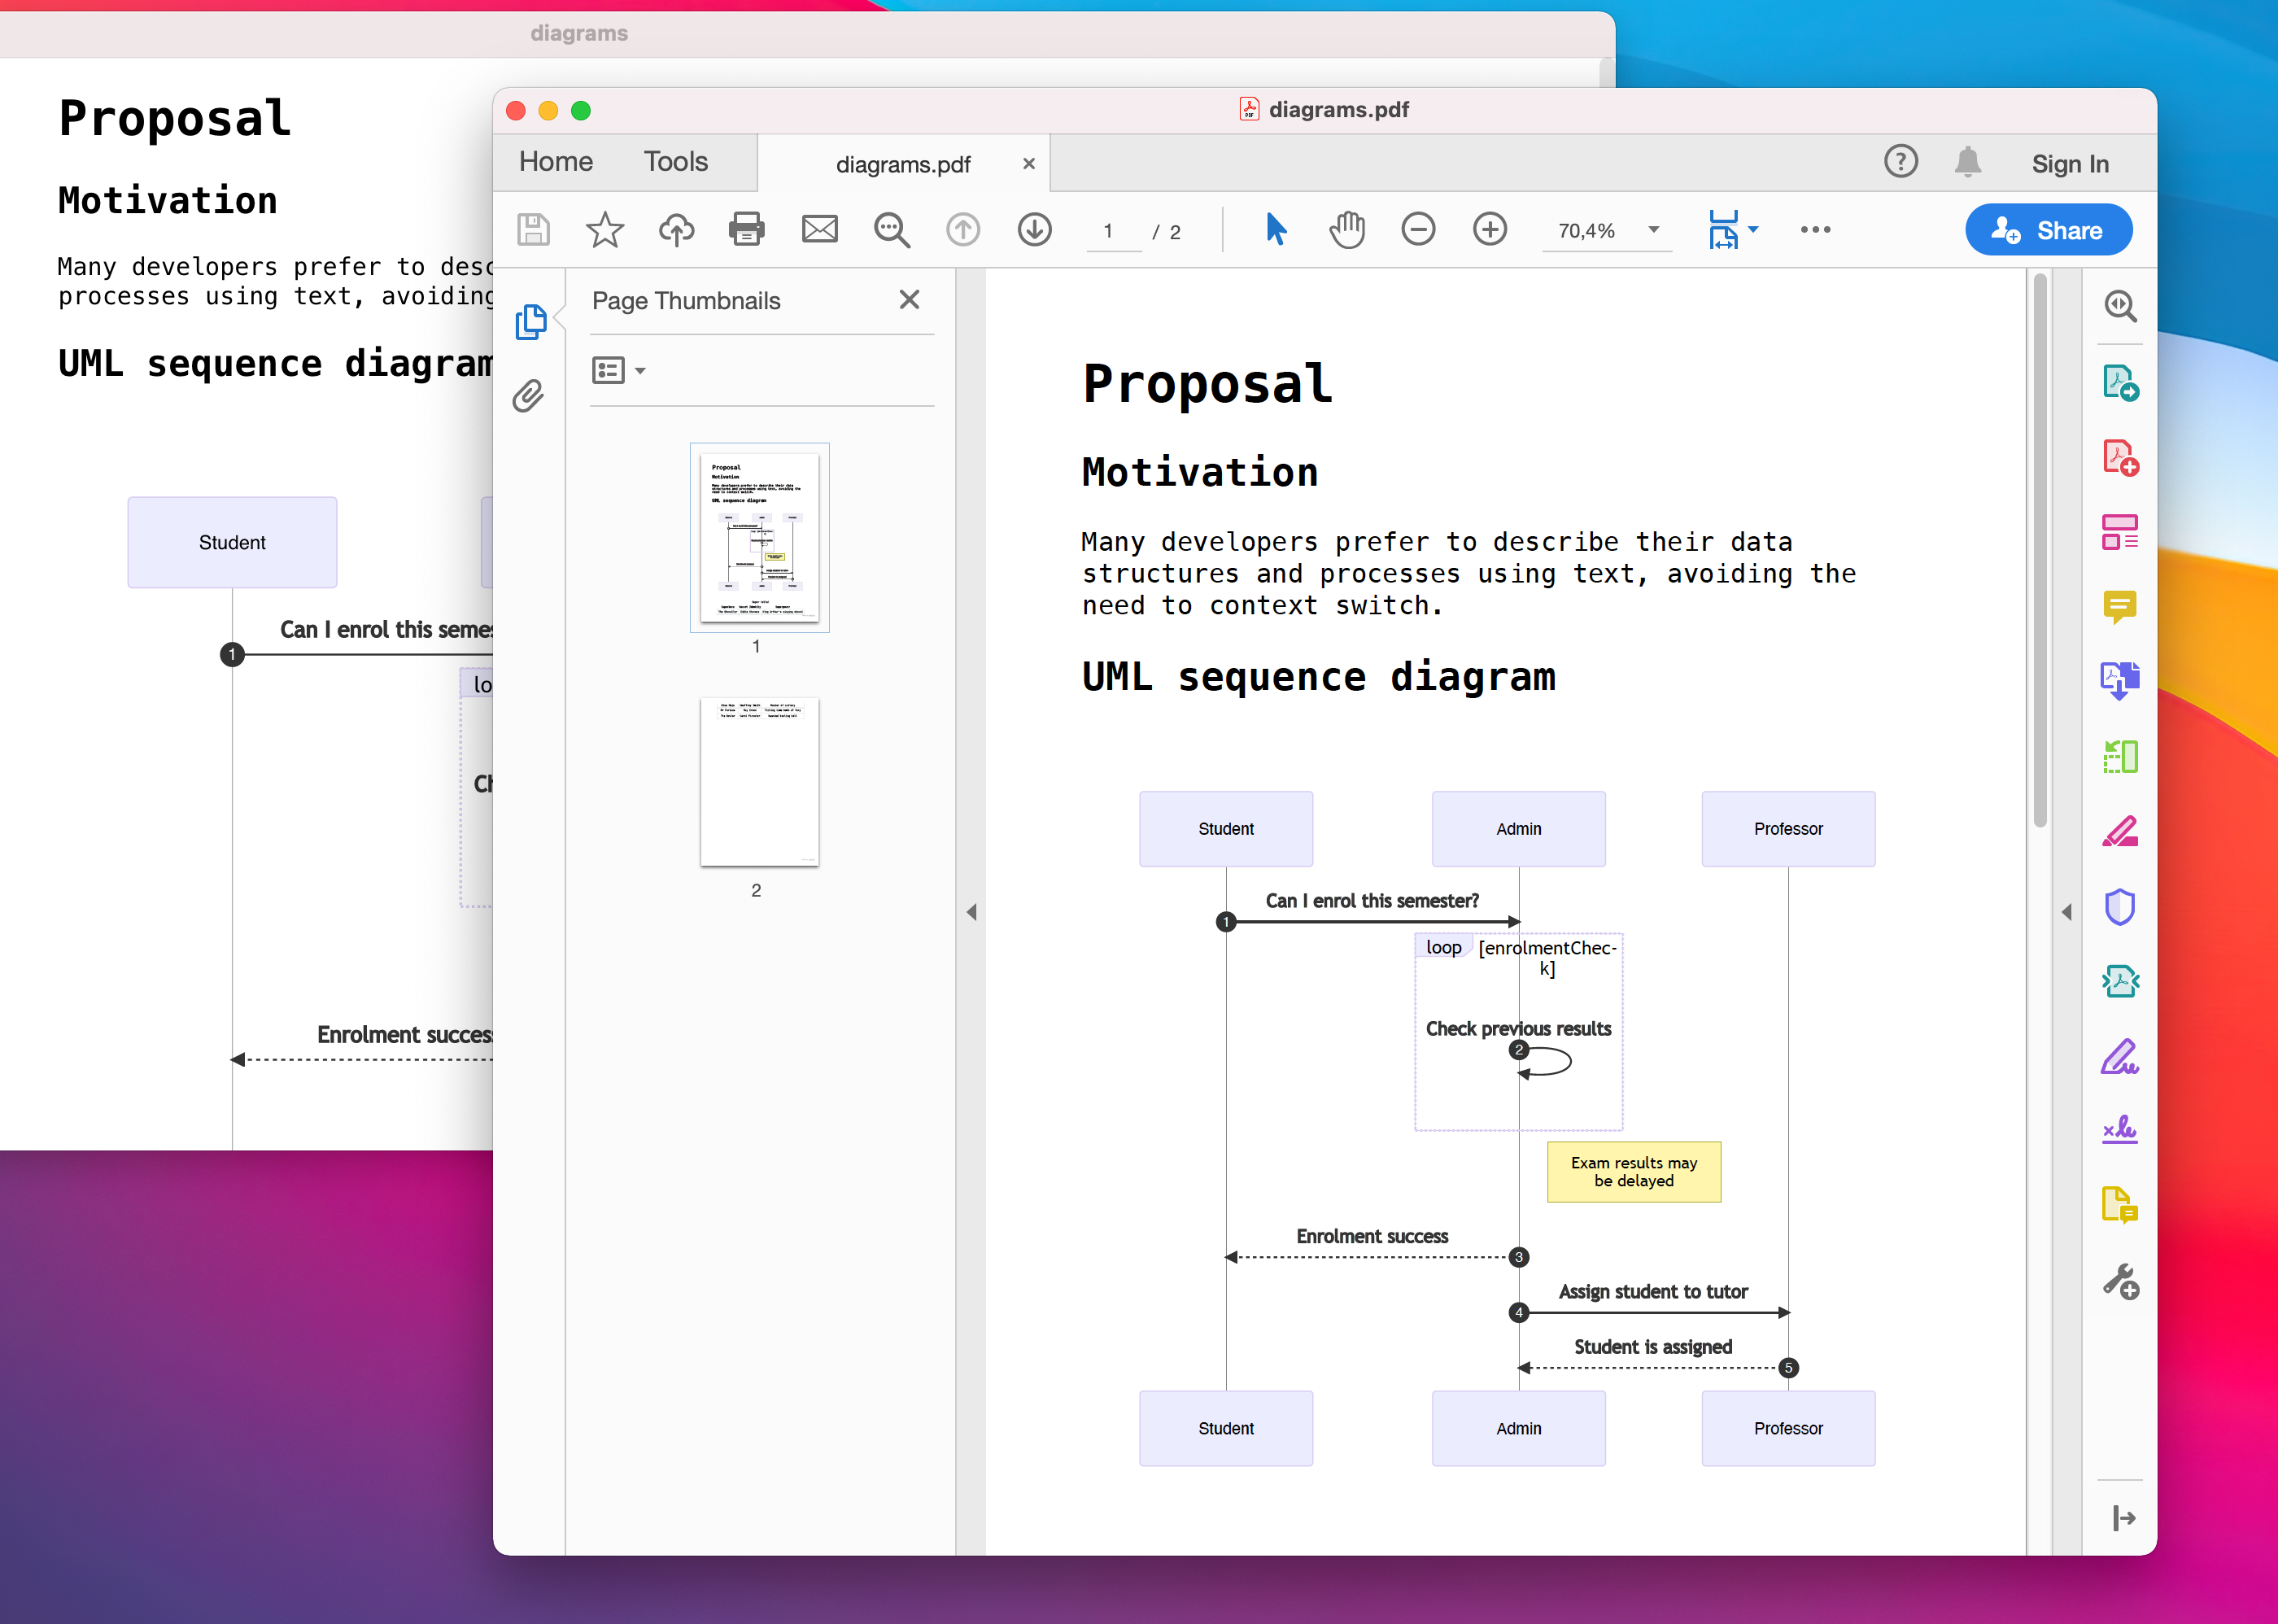Activate the arrow Selection tool
Image resolution: width=2278 pixels, height=1624 pixels.
pyautogui.click(x=1276, y=230)
